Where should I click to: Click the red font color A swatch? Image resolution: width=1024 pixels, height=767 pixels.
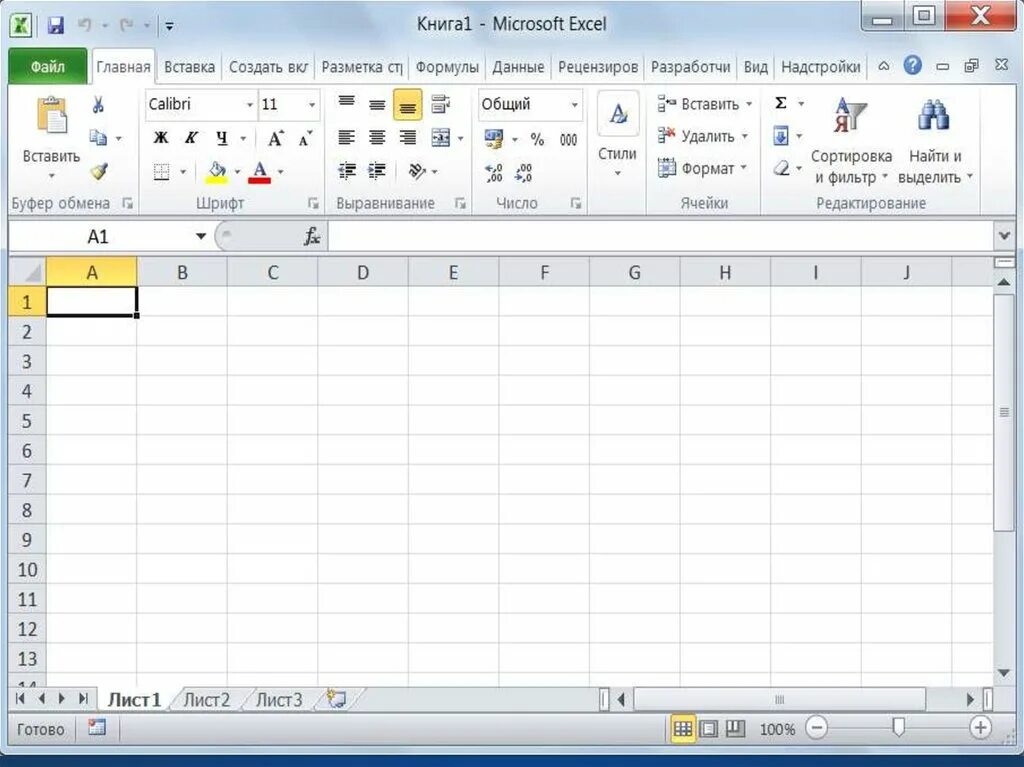[260, 172]
